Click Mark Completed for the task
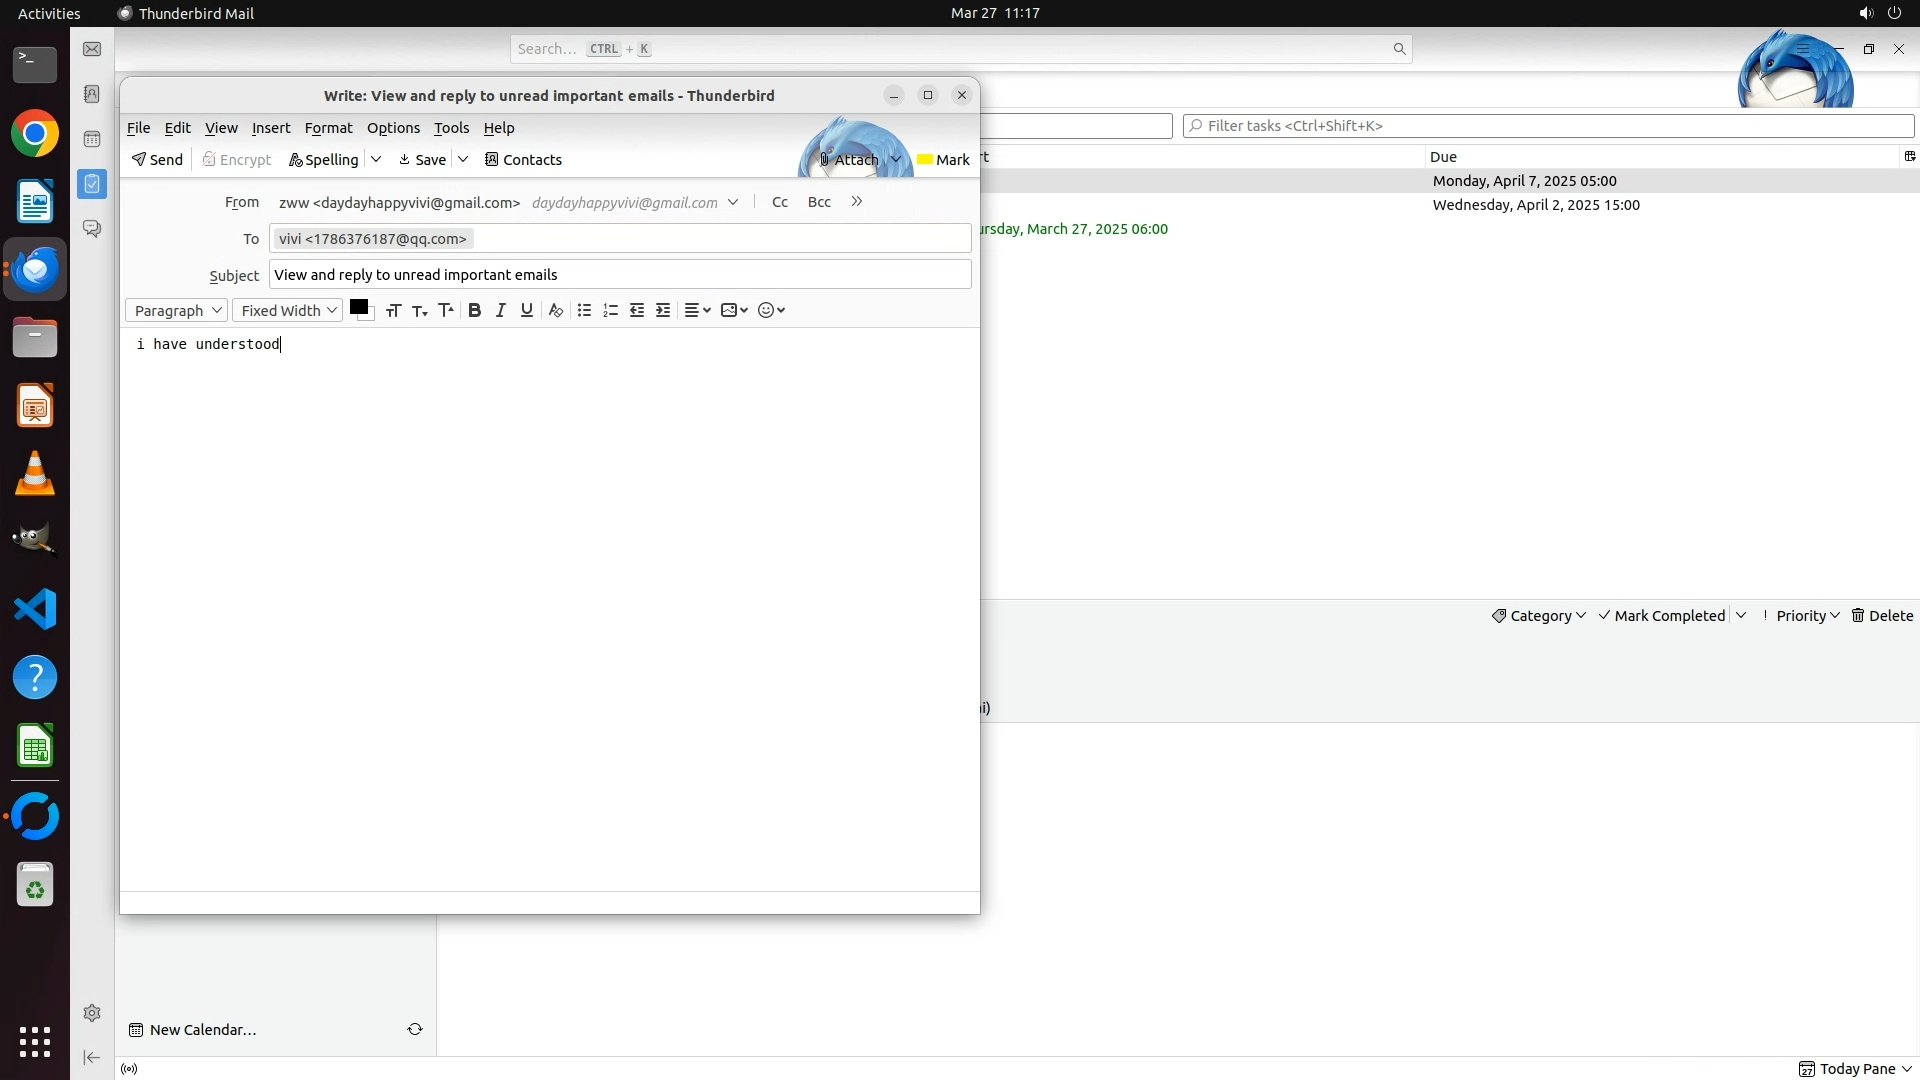This screenshot has height=1080, width=1920. pyautogui.click(x=1662, y=616)
